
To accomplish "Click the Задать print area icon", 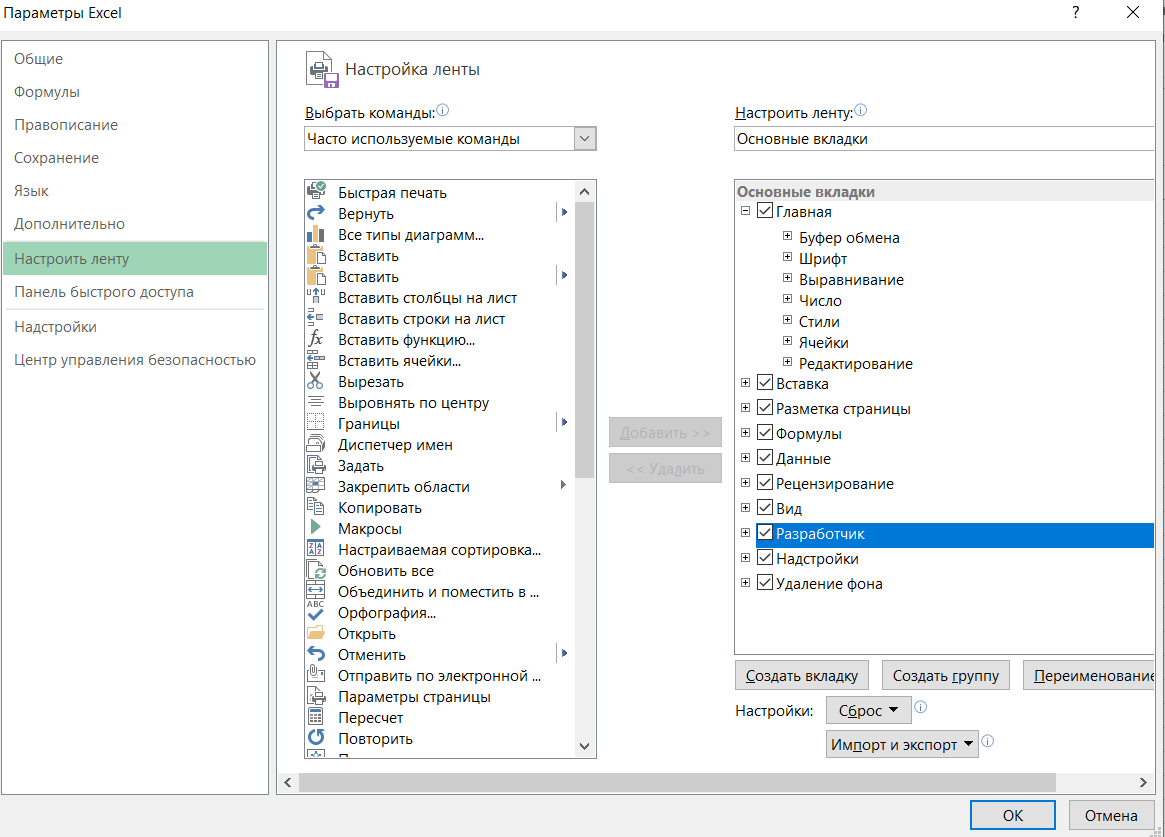I will click(317, 465).
